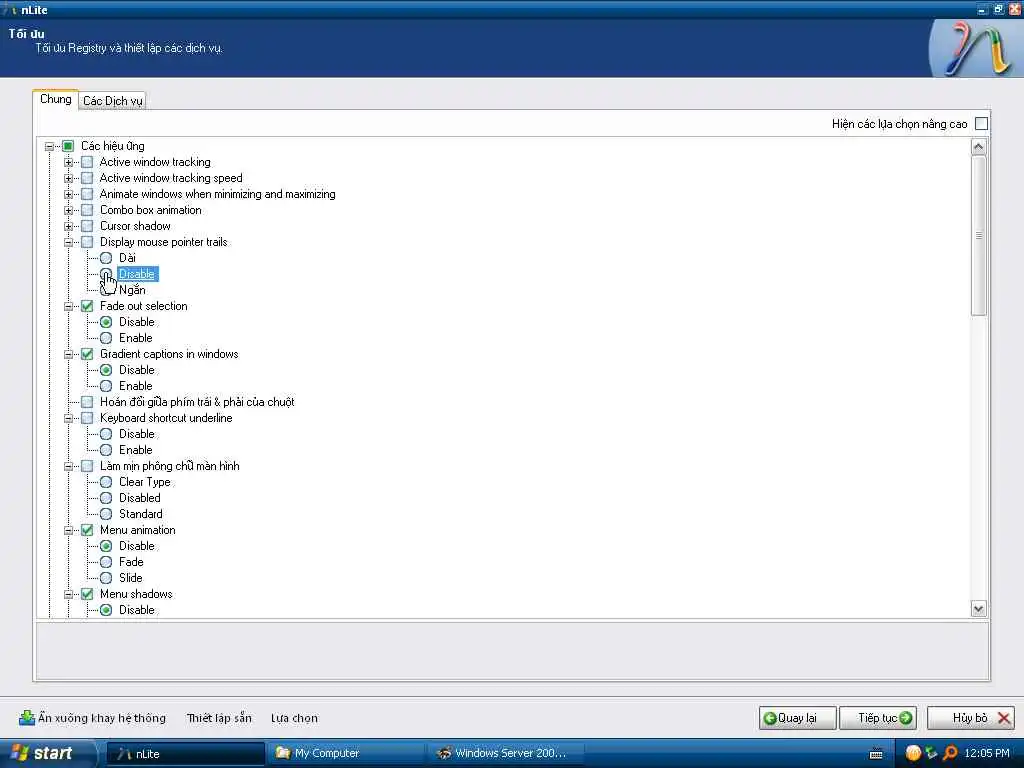This screenshot has height=768, width=1024.
Task: Select Clear Type font smoothing option
Action: click(x=106, y=482)
